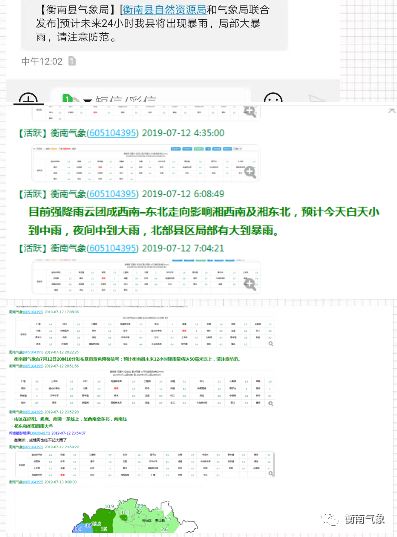Click the send arrow icon in input bar

(317, 99)
